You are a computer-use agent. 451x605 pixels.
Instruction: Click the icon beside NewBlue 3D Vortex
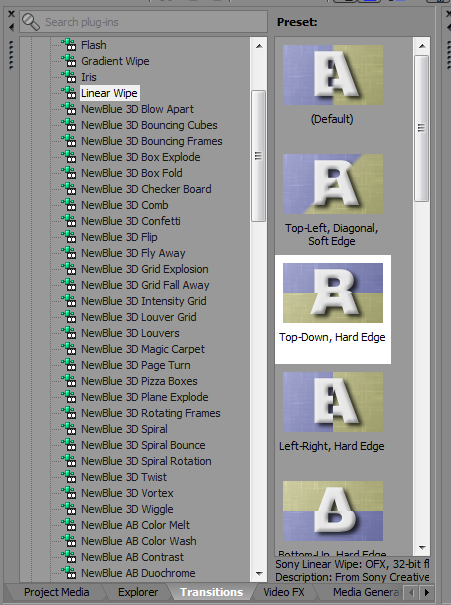point(69,493)
